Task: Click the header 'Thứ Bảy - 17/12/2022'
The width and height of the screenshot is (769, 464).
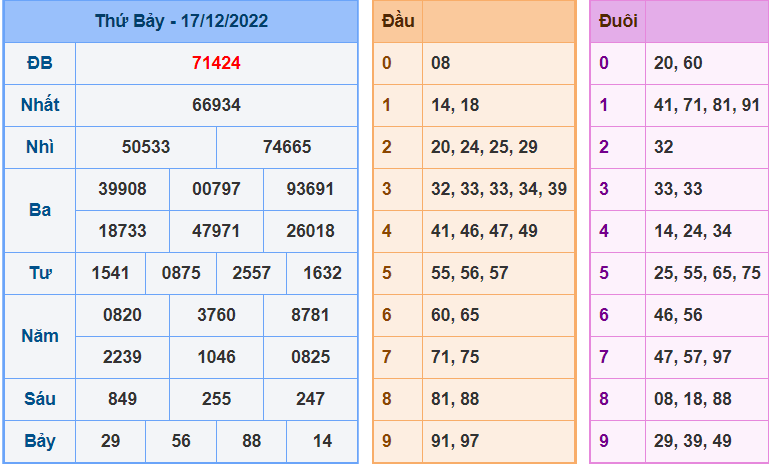Action: [x=181, y=21]
